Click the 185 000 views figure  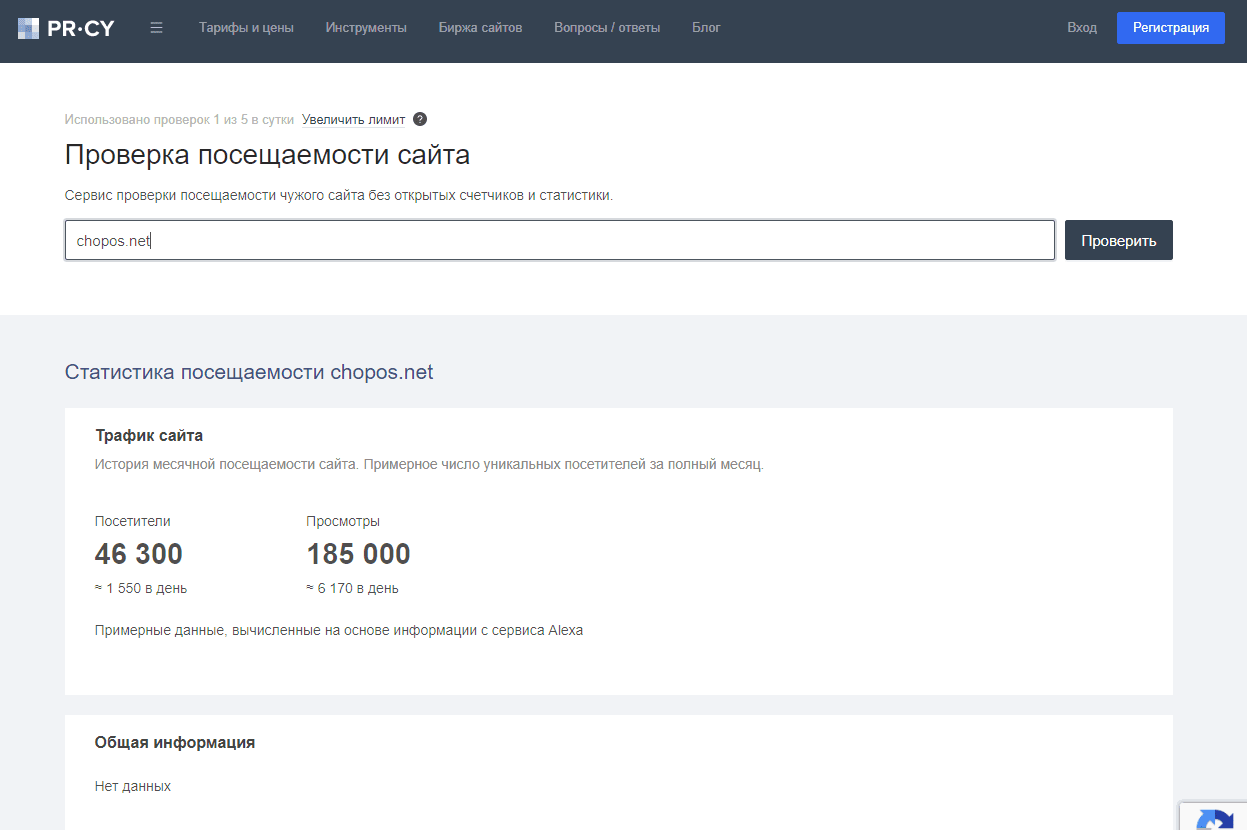click(x=358, y=553)
